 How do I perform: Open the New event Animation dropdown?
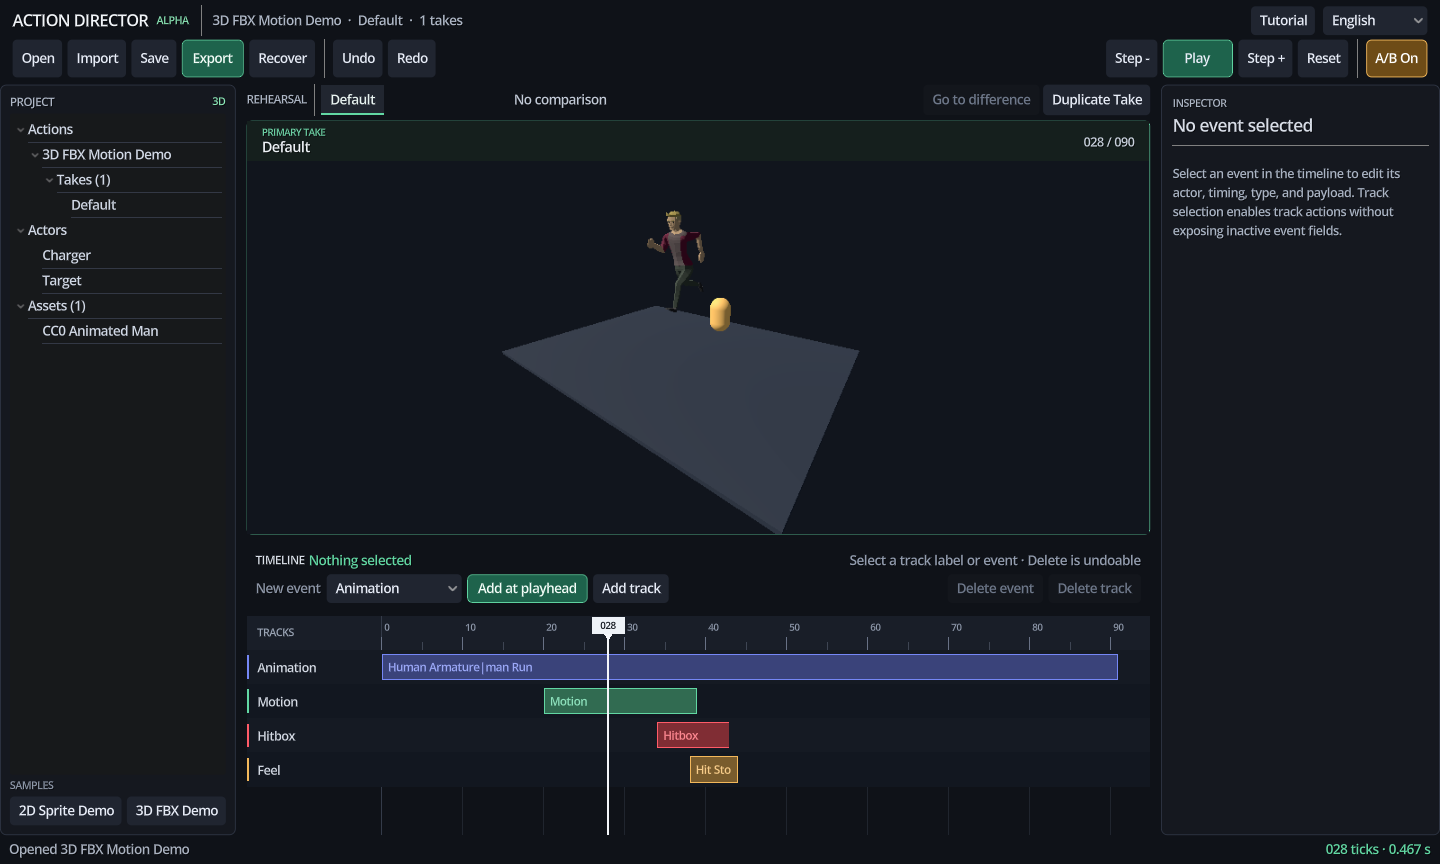coord(395,588)
